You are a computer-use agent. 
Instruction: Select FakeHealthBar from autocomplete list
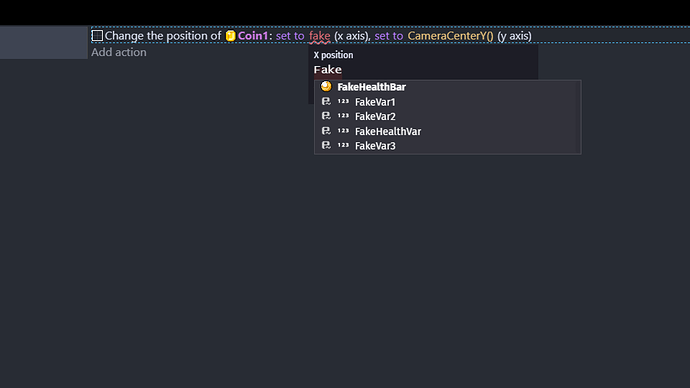coord(448,87)
